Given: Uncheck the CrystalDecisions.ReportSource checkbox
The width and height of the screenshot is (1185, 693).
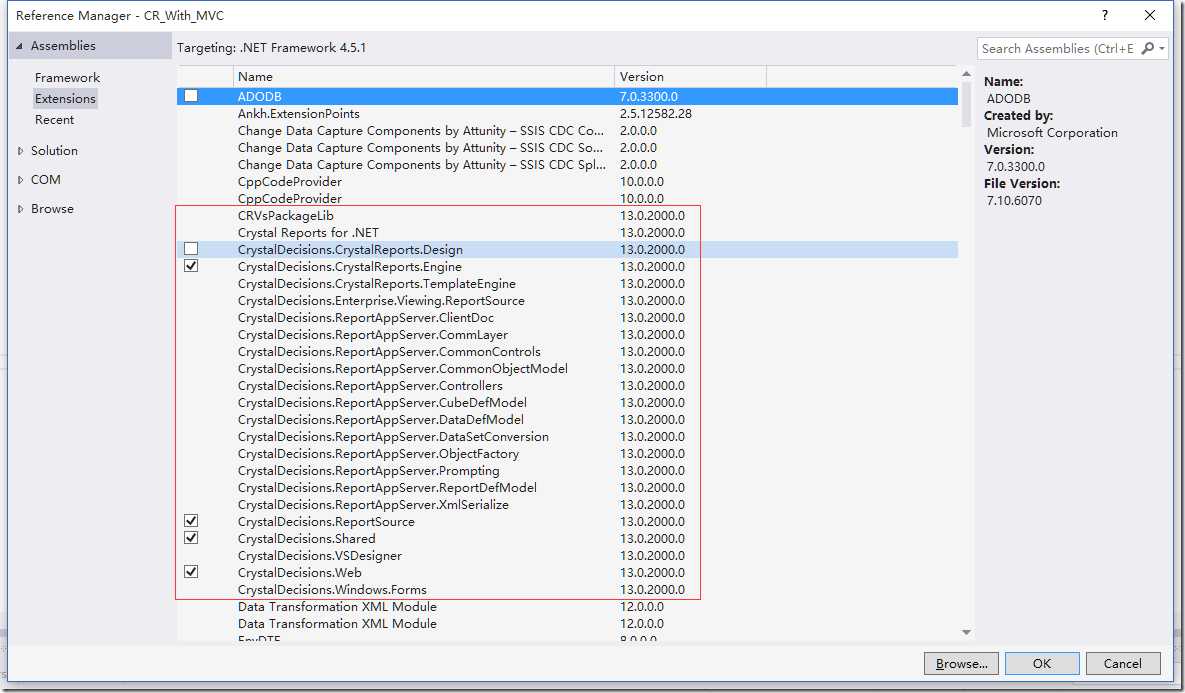Looking at the screenshot, I should (x=191, y=521).
